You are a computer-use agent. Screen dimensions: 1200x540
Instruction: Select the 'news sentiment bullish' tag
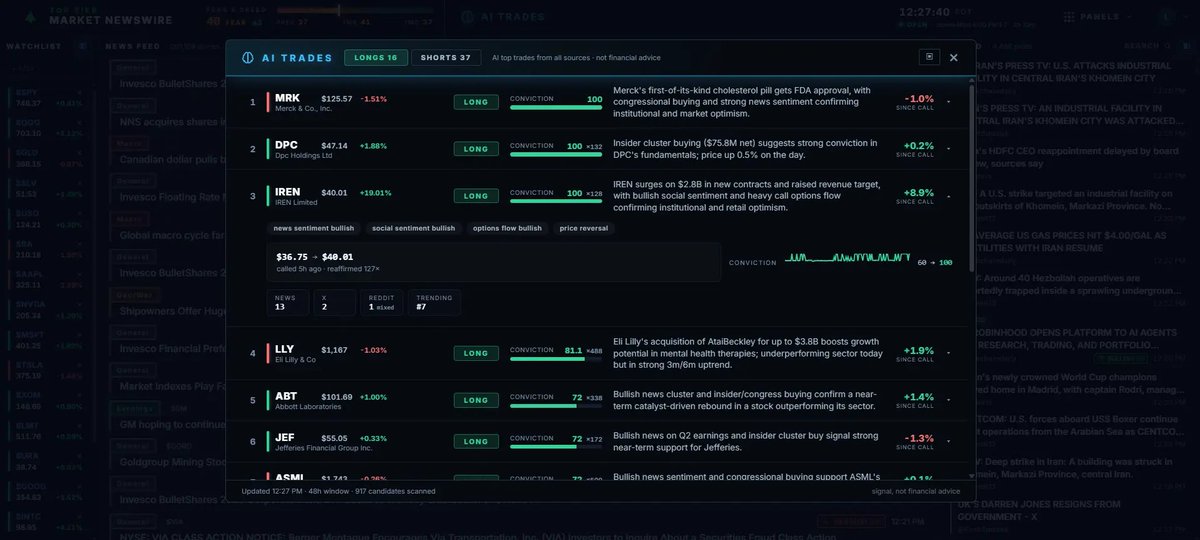click(313, 228)
